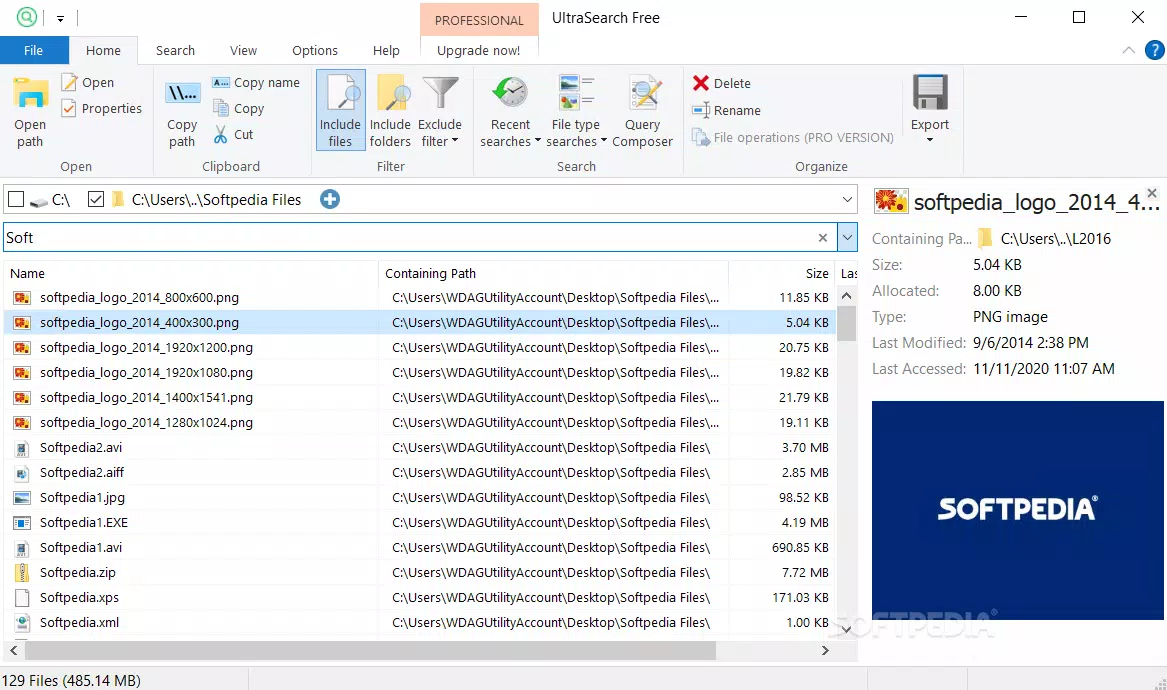Select the Softpedia1.jpg file
This screenshot has height=690, width=1167.
(x=420, y=497)
